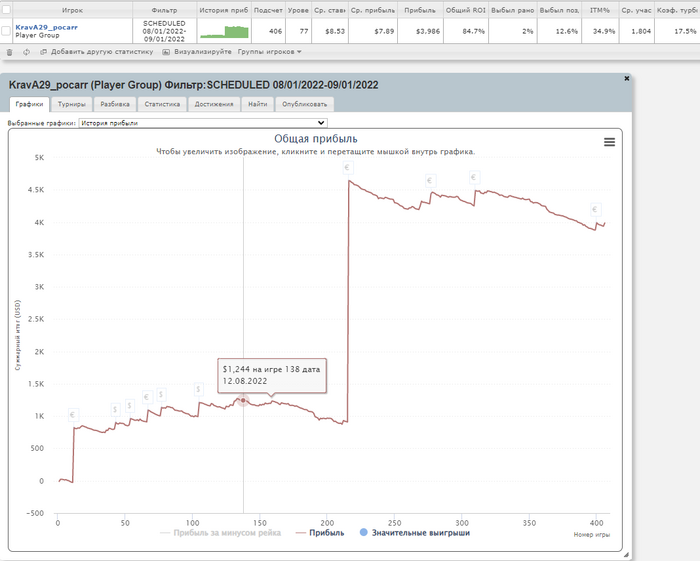
Task: Switch to the 'Достижения' tab
Action: pos(214,104)
